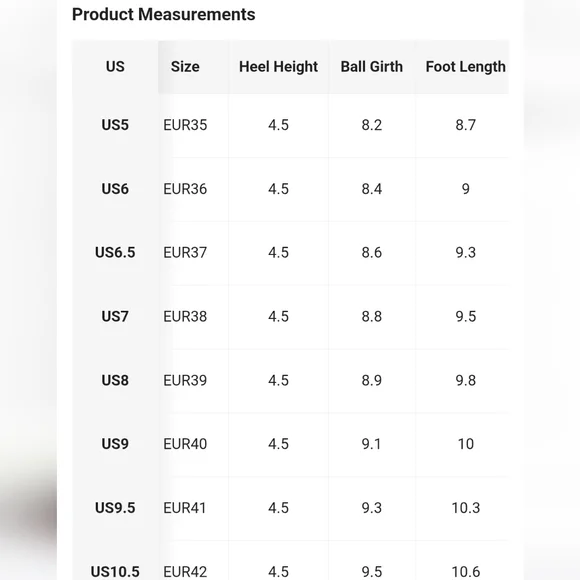
Task: Select the Ball Girth column header
Action: [x=371, y=67]
